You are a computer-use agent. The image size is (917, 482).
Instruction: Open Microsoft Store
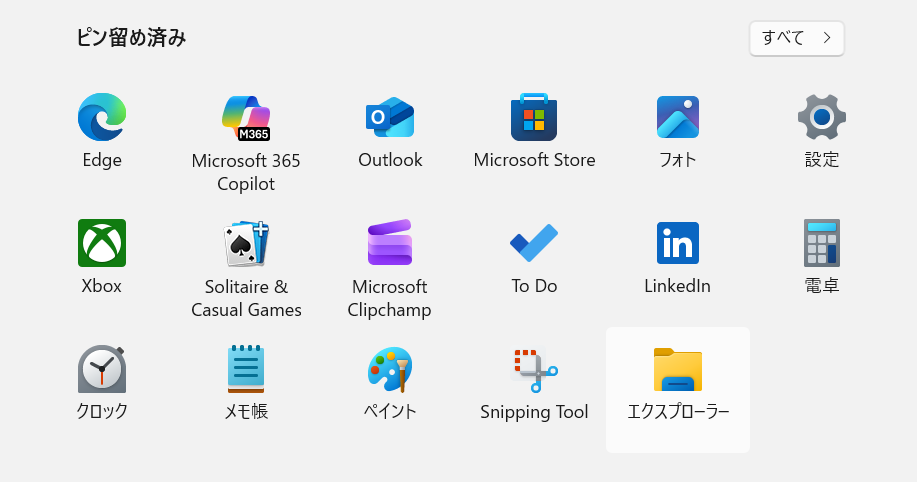[534, 118]
